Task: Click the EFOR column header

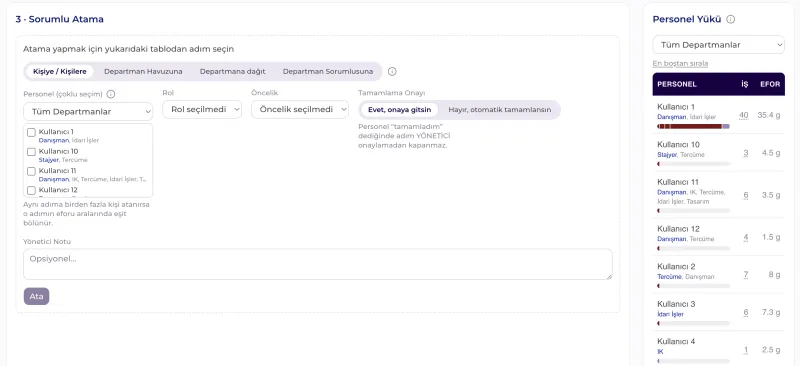Action: pyautogui.click(x=770, y=84)
